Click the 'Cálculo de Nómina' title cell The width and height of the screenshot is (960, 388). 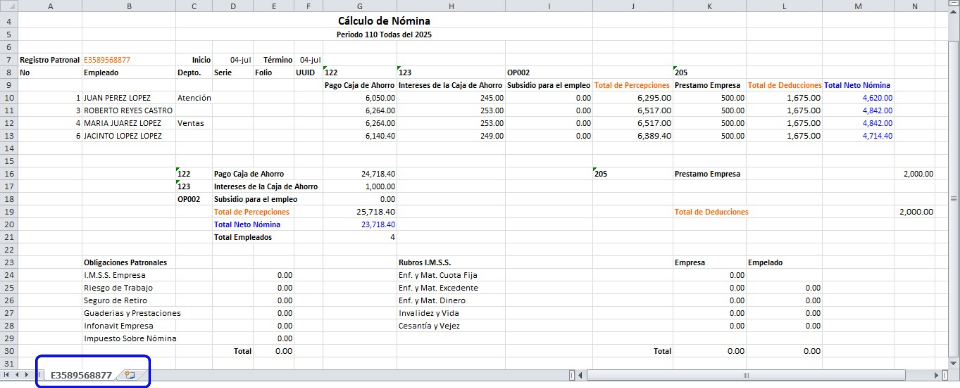coord(384,21)
